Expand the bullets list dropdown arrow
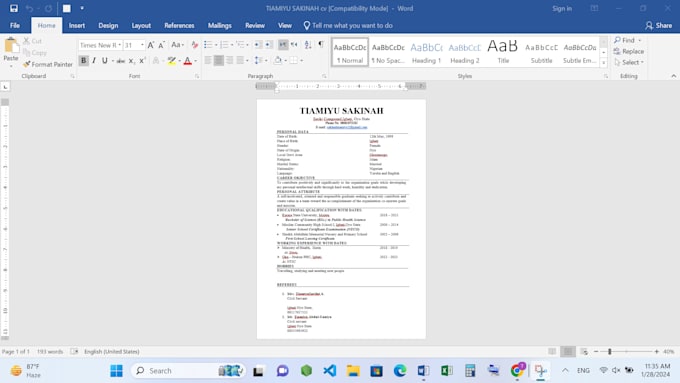Image resolution: width=680 pixels, height=383 pixels. coord(216,45)
